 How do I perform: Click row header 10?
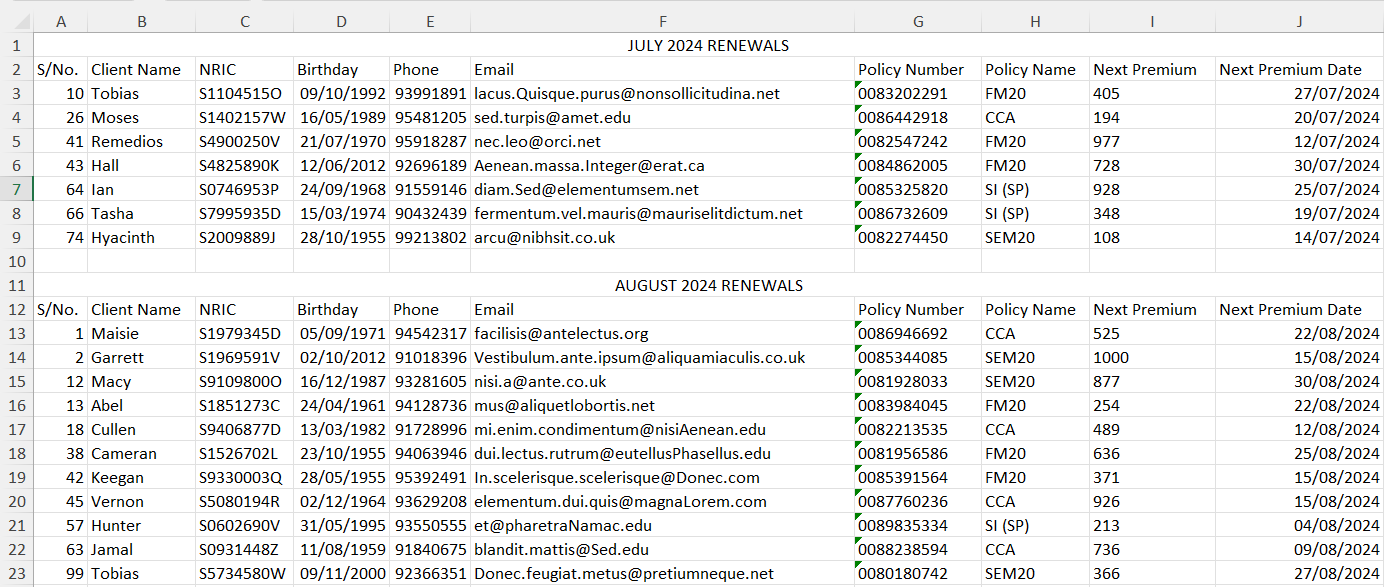16,261
